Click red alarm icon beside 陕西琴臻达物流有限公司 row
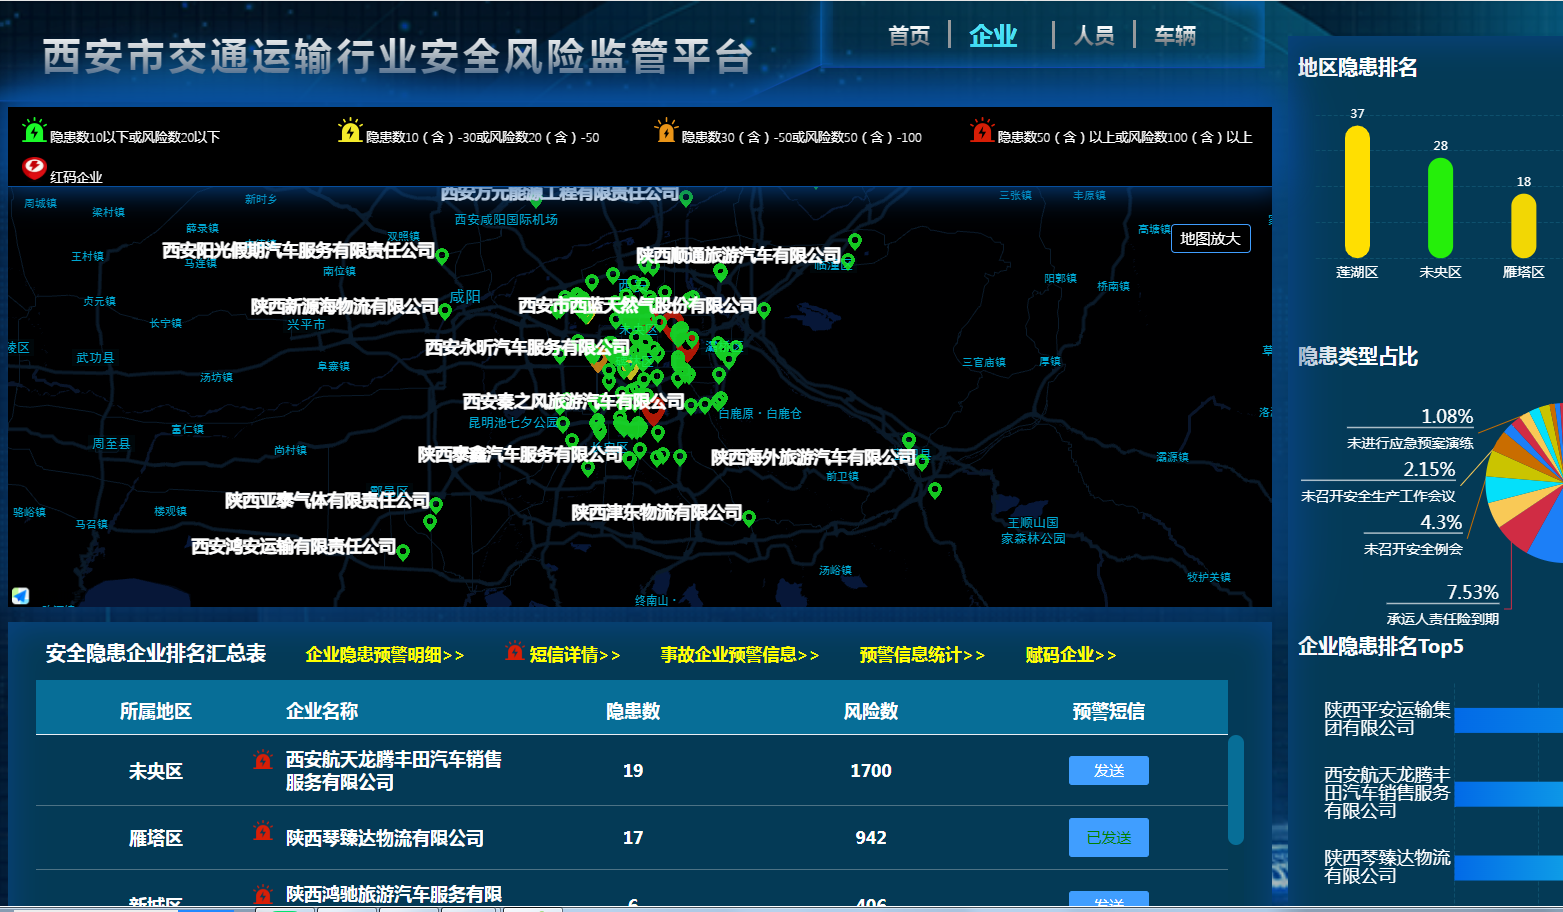 click(x=263, y=831)
